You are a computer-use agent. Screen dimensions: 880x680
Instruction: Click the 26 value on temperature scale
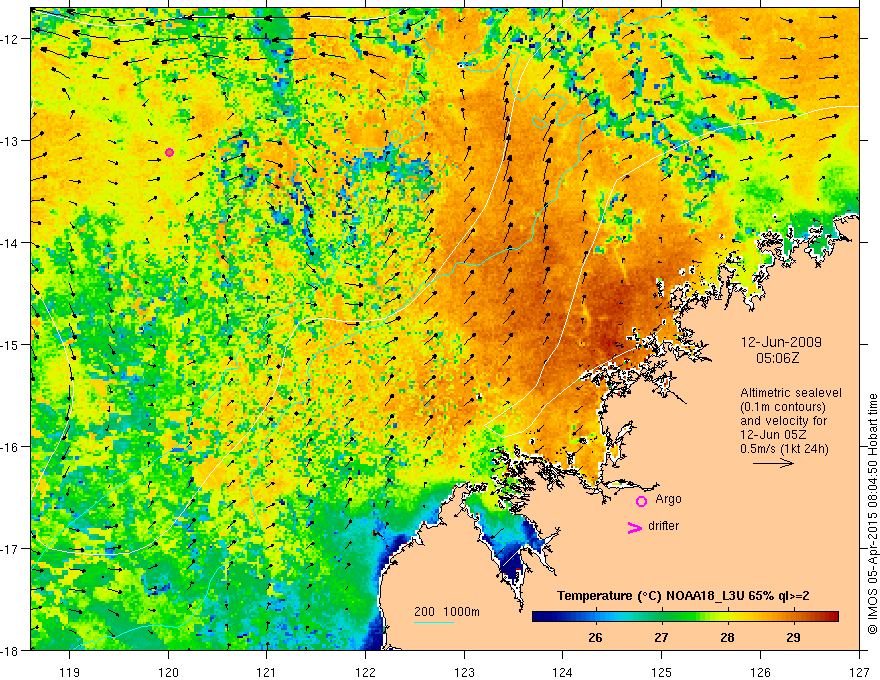pyautogui.click(x=595, y=637)
